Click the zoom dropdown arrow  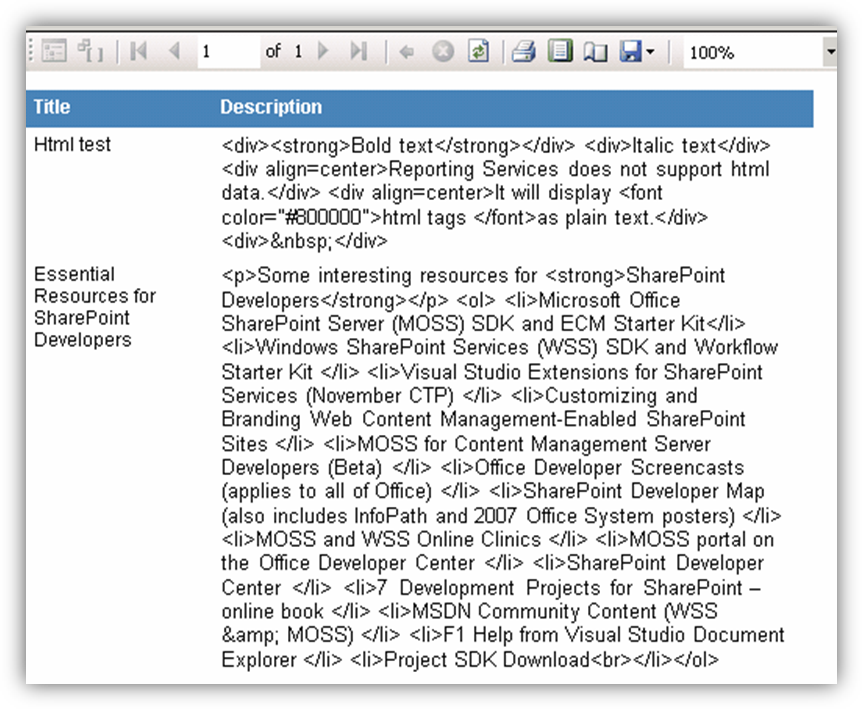pyautogui.click(x=830, y=52)
